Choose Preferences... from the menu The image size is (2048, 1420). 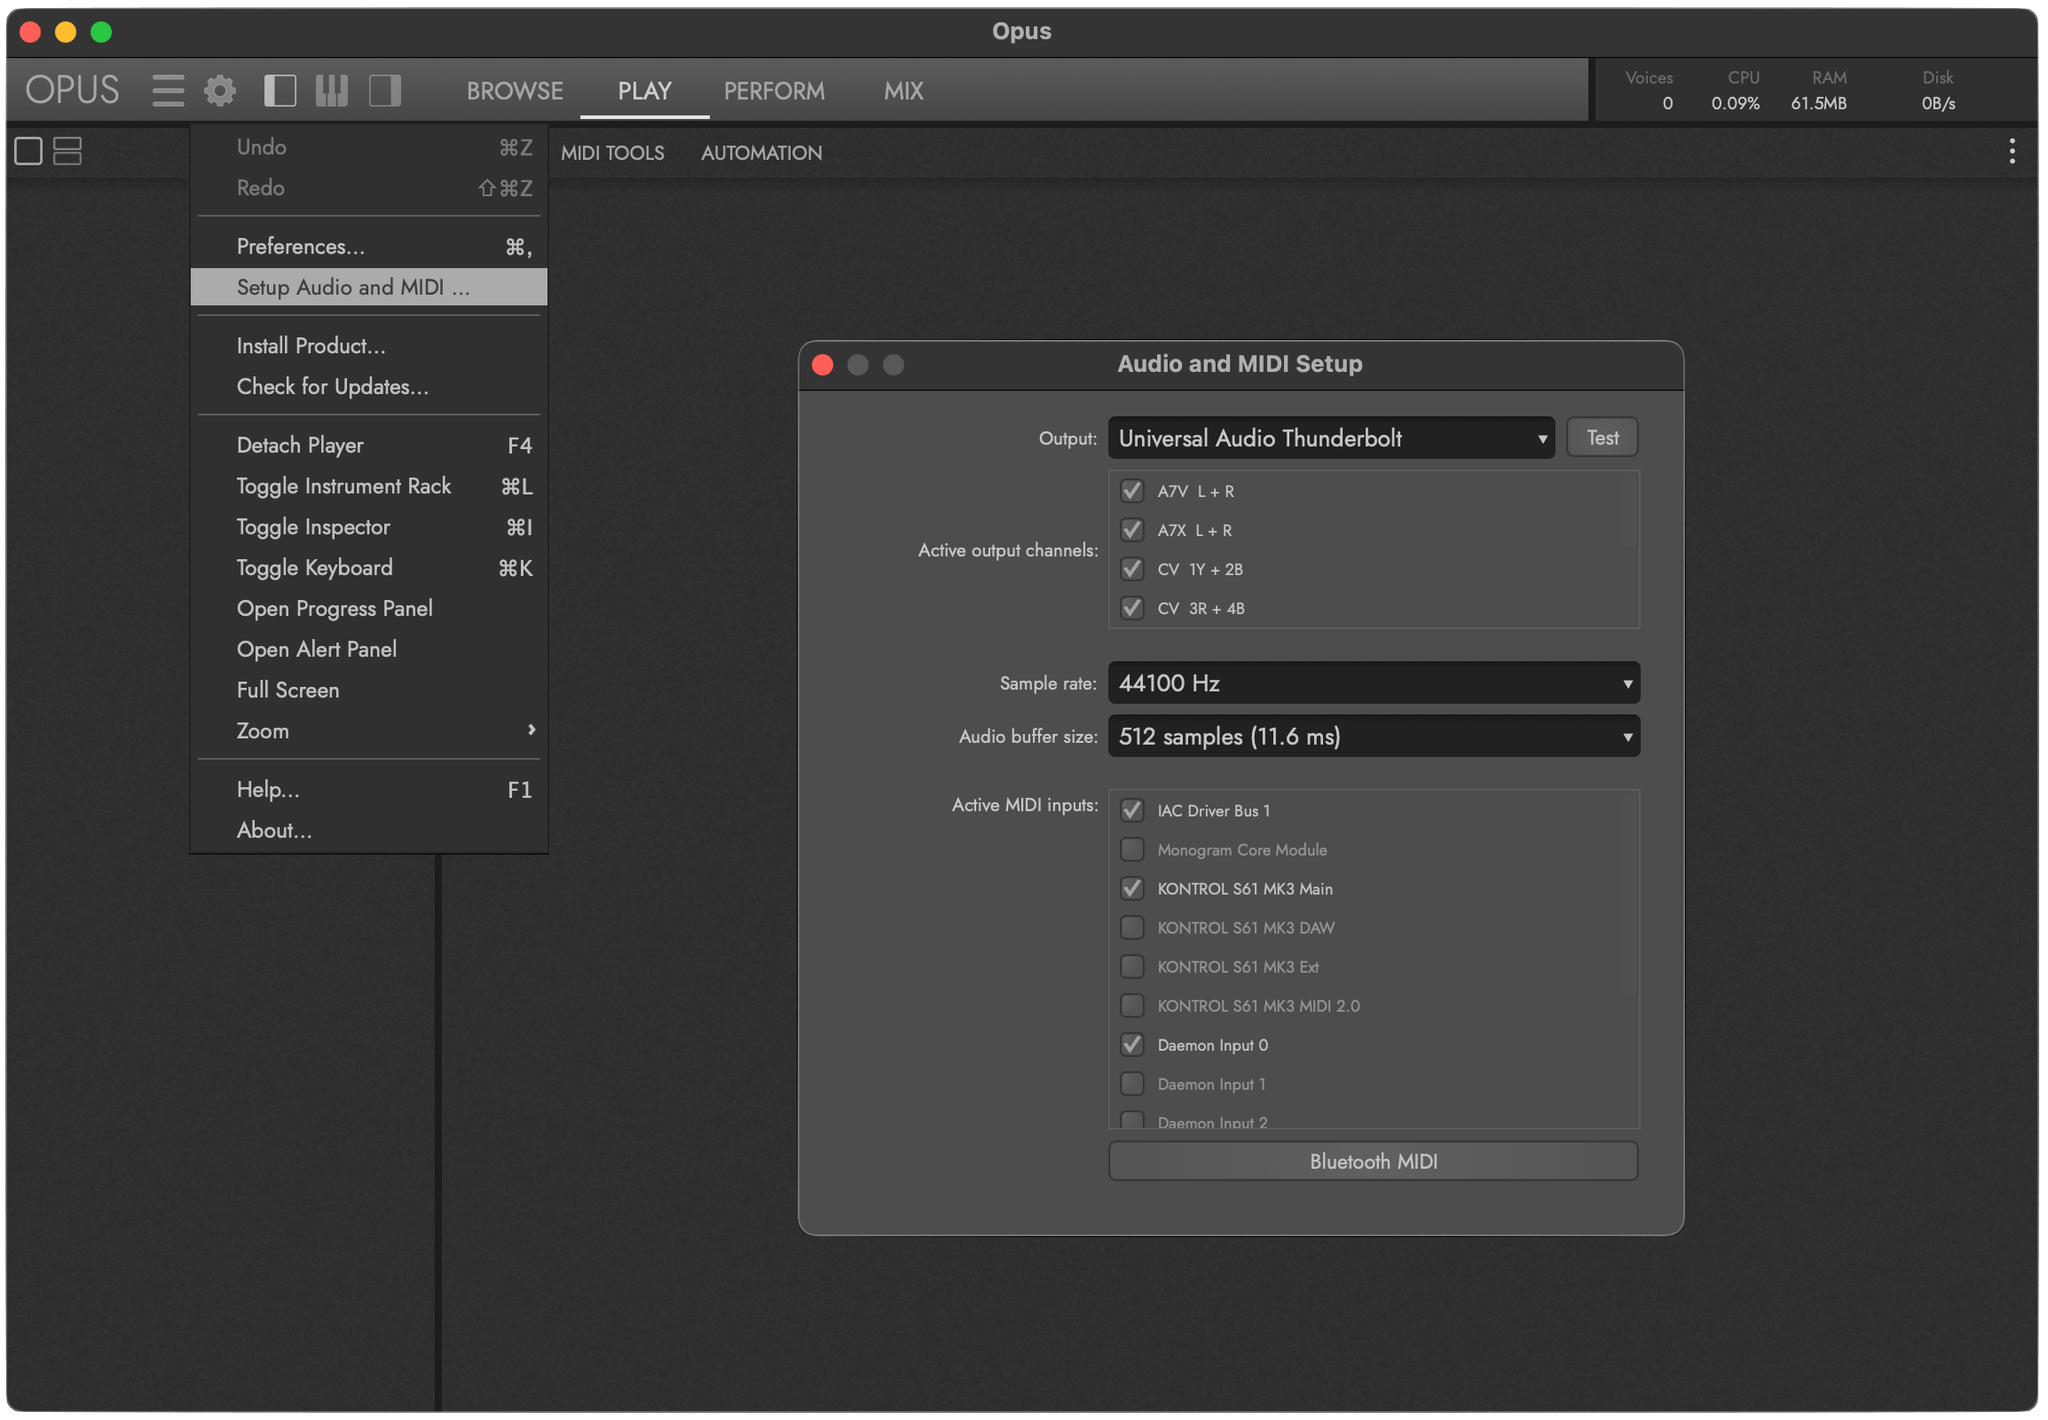click(x=369, y=246)
